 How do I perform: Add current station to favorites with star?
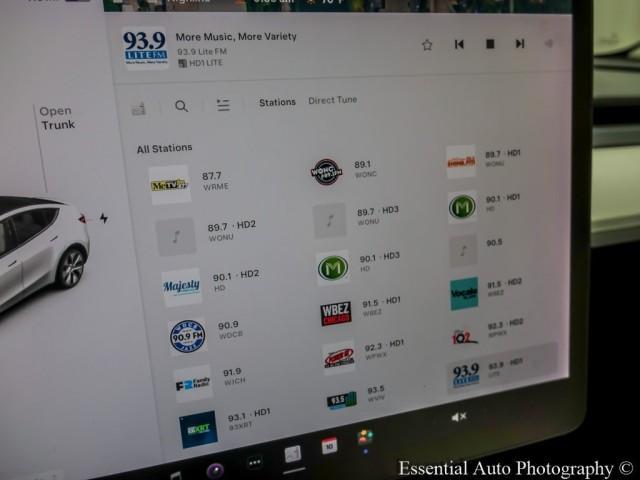pyautogui.click(x=427, y=44)
